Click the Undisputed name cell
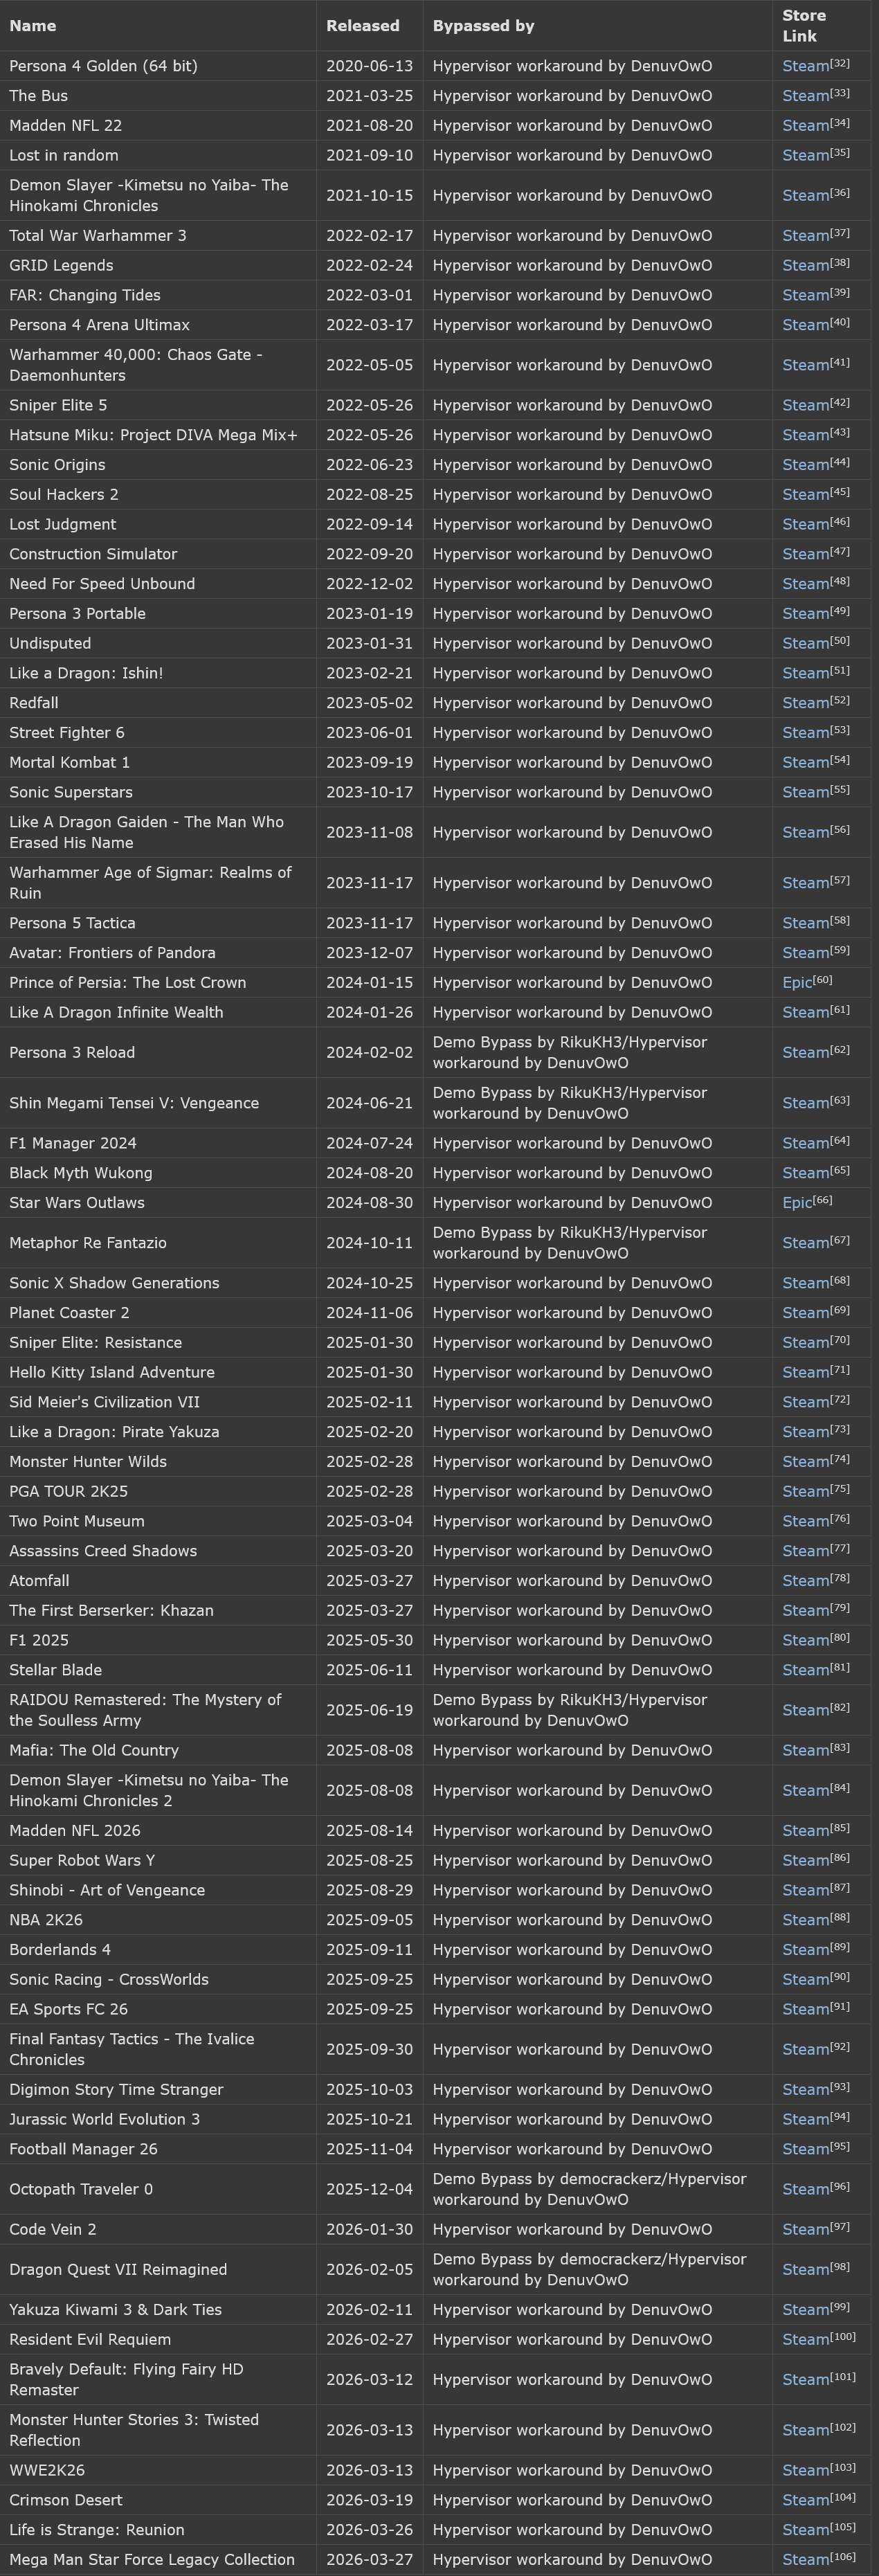879x2576 pixels. pos(158,644)
